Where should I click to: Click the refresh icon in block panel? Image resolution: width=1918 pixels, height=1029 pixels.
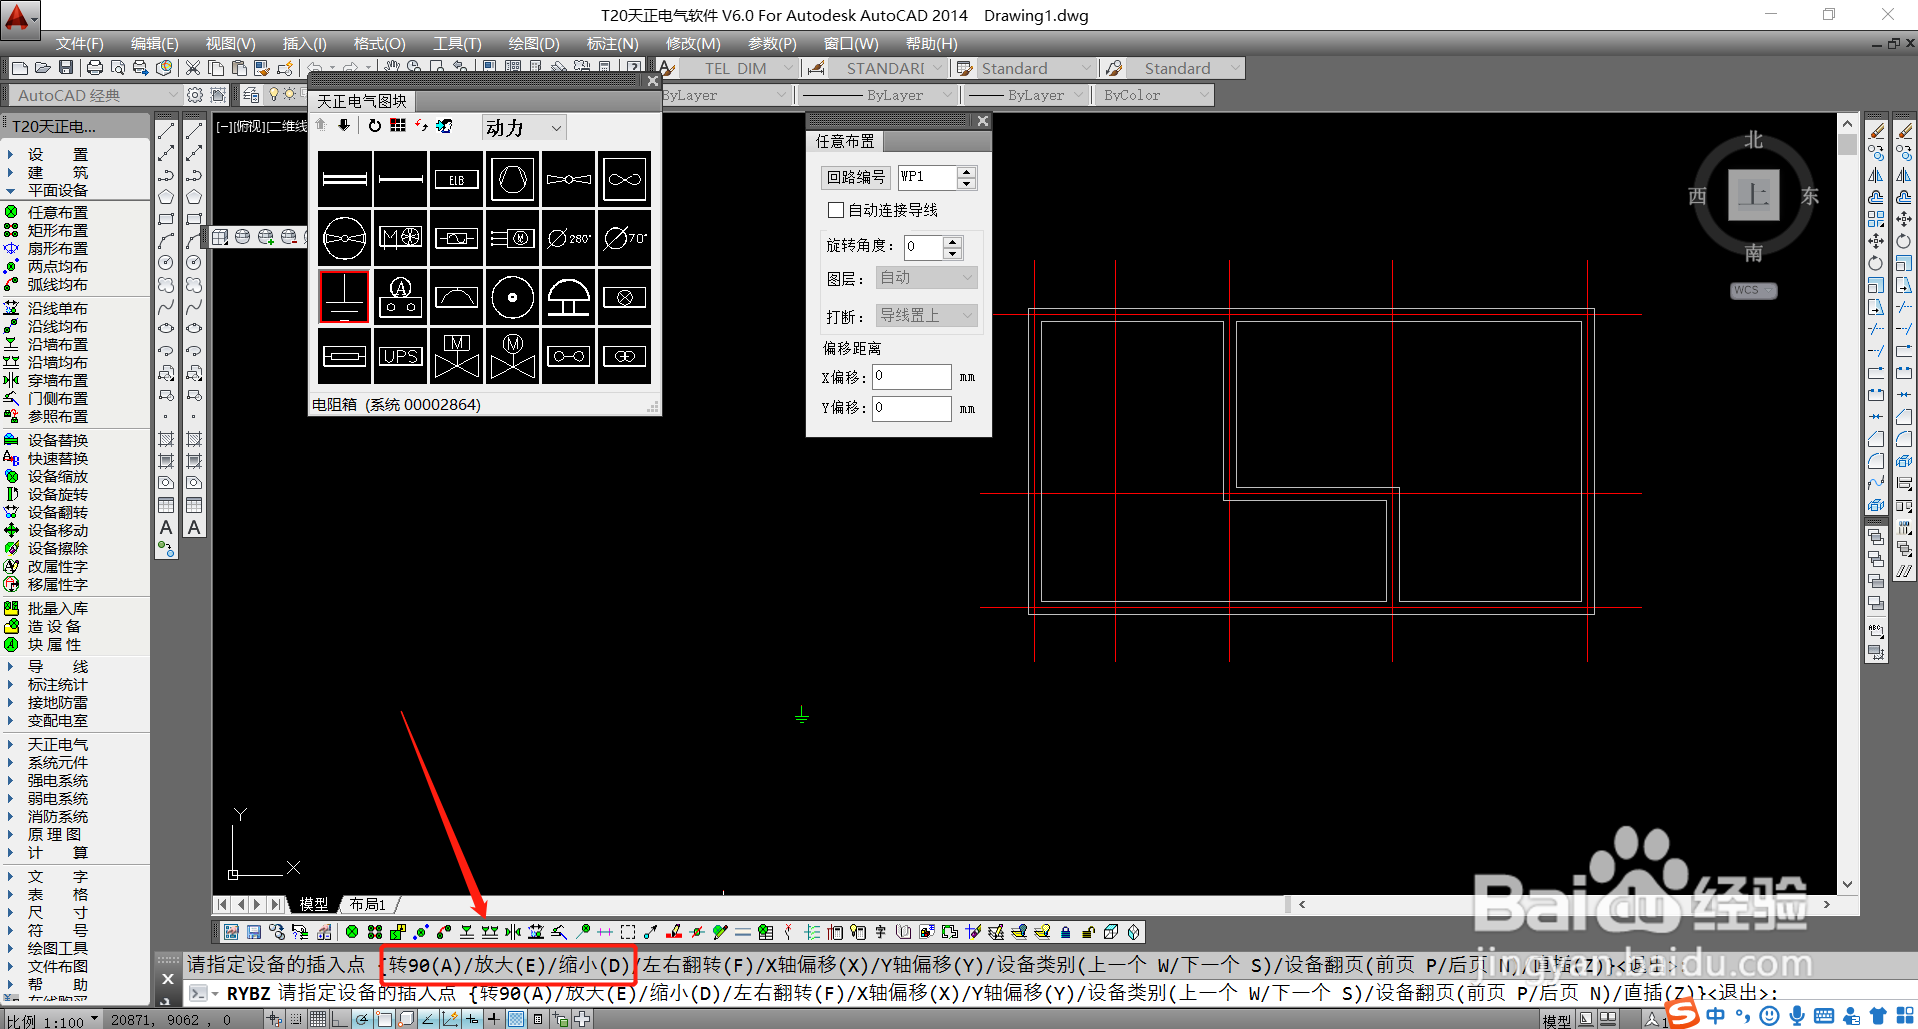tap(374, 126)
